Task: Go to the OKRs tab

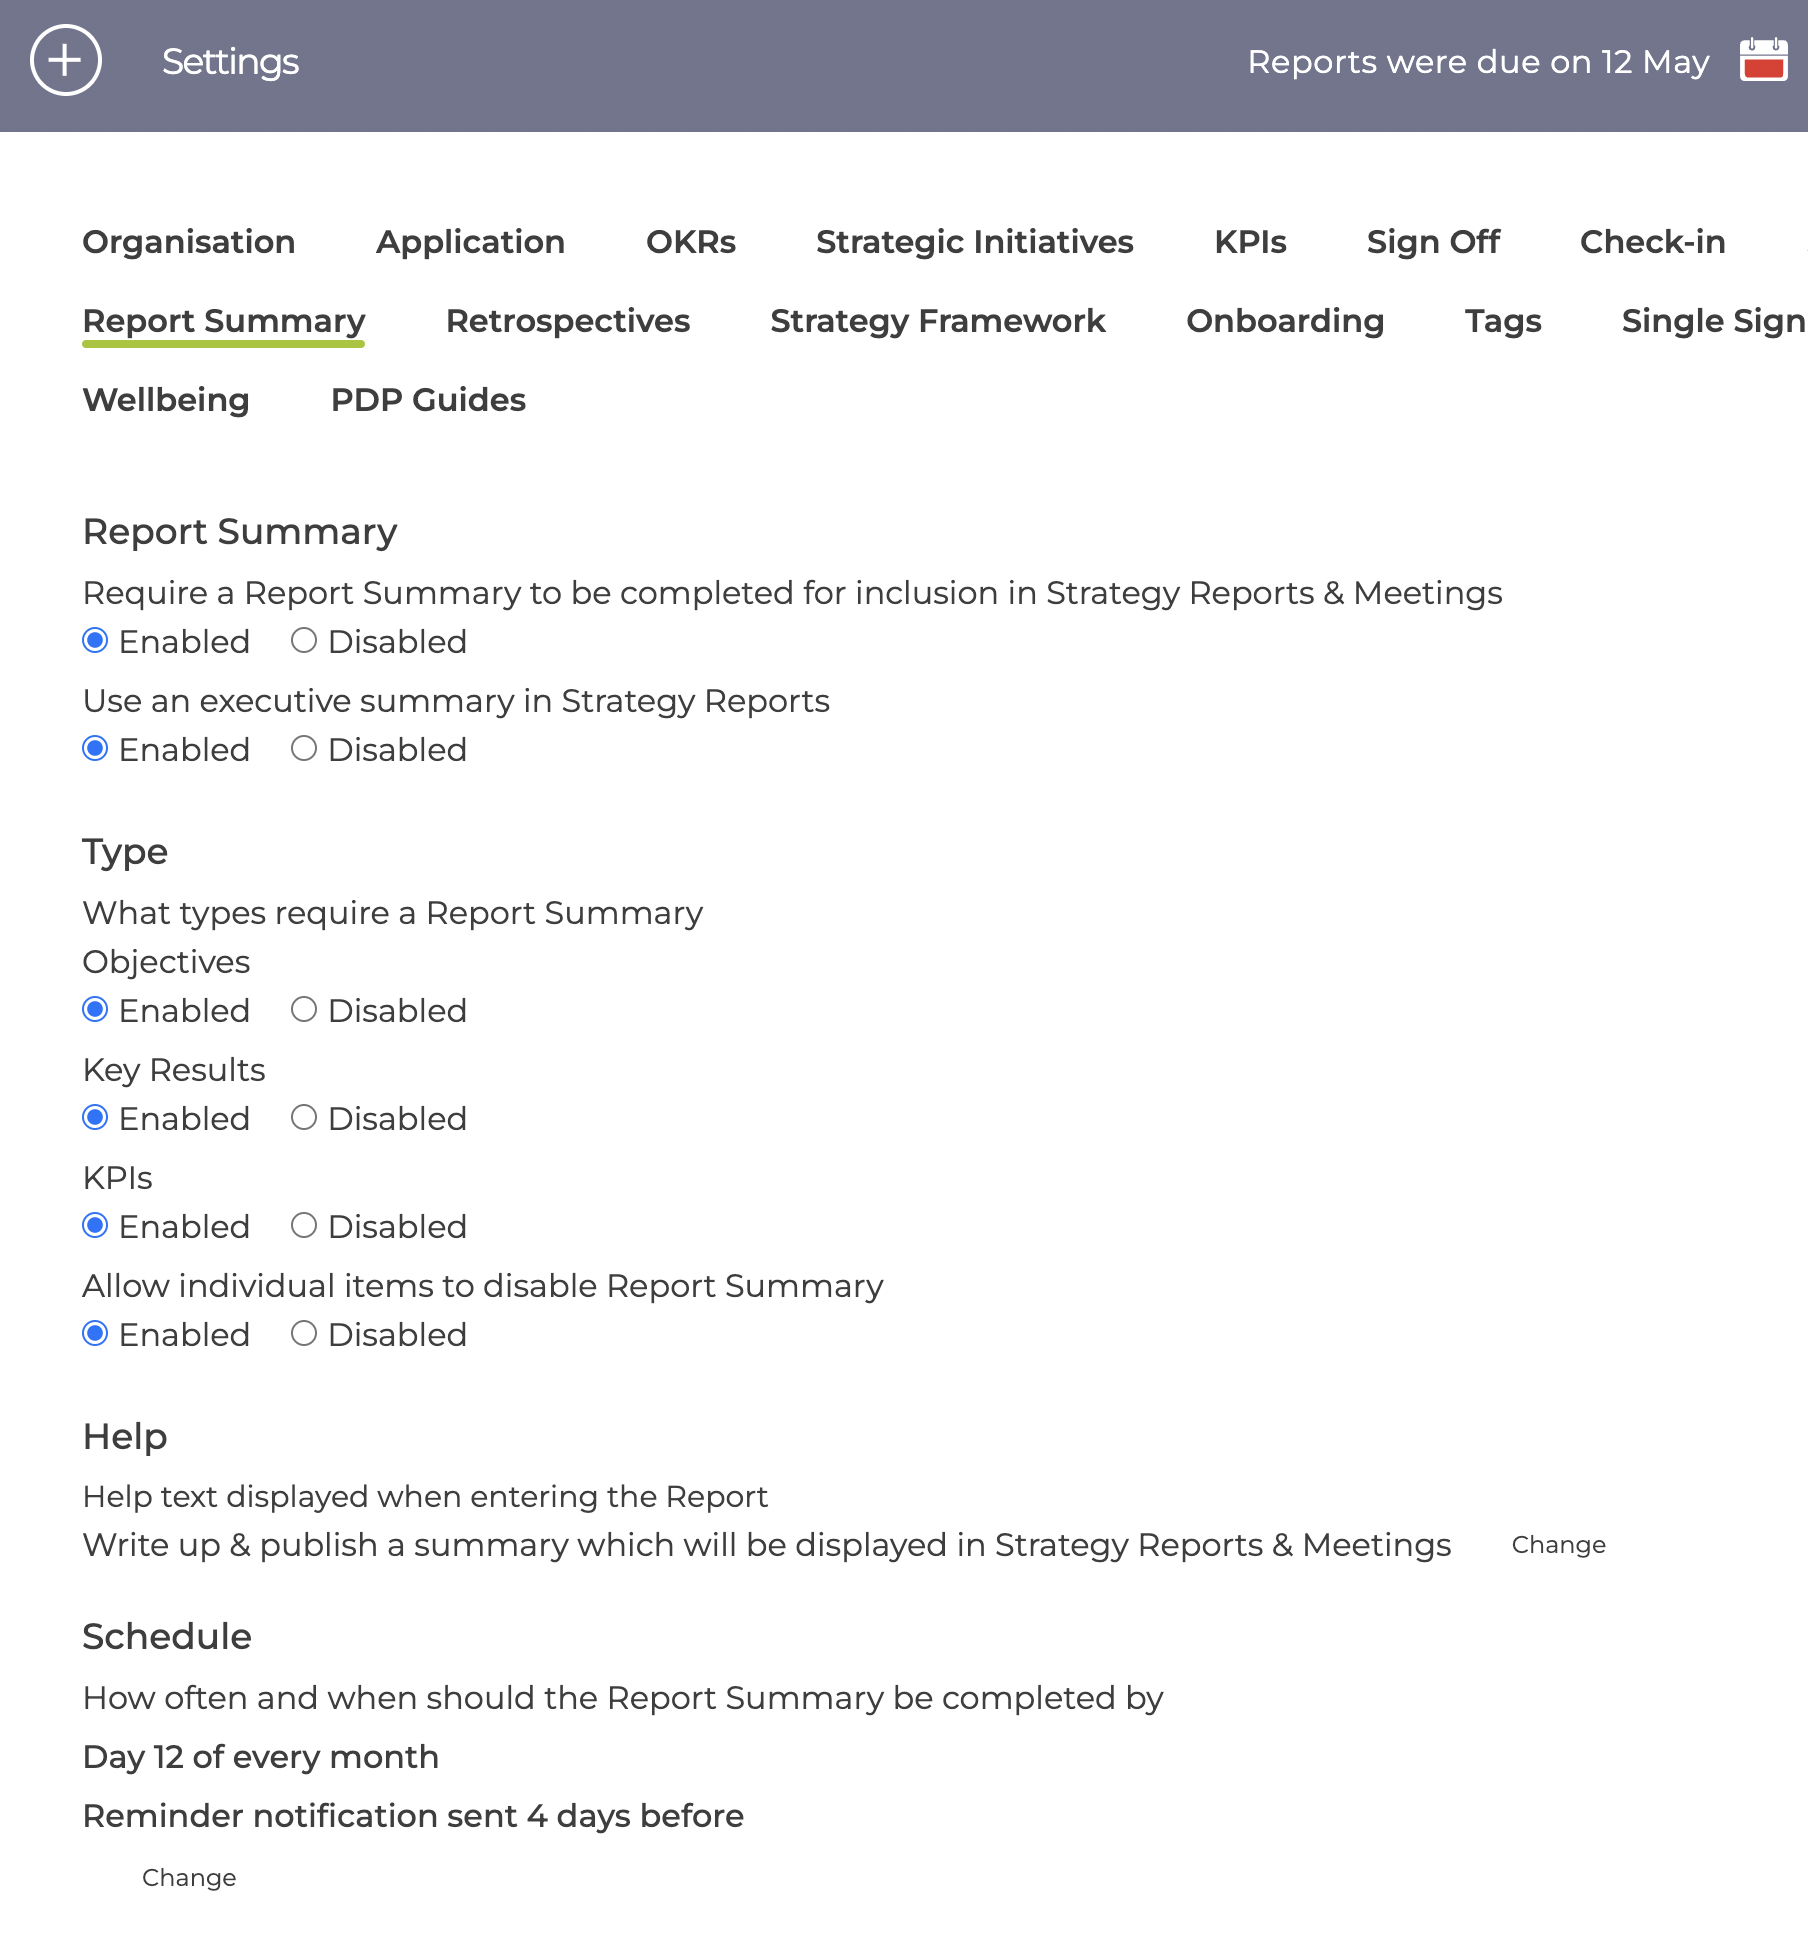Action: coord(691,242)
